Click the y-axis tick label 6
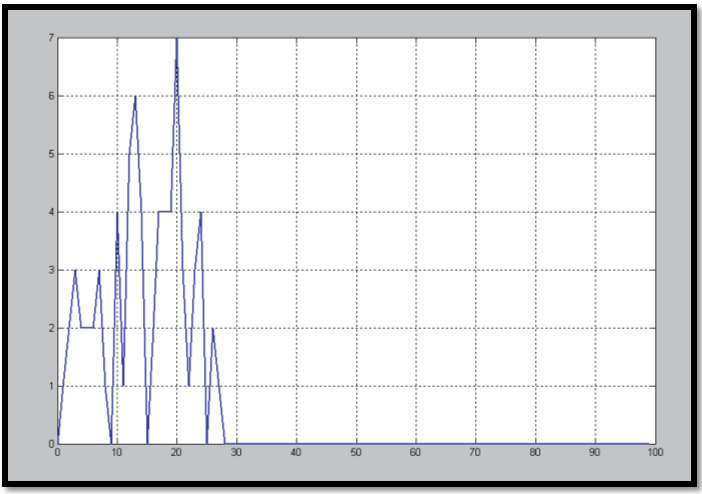702x494 pixels. [50, 96]
